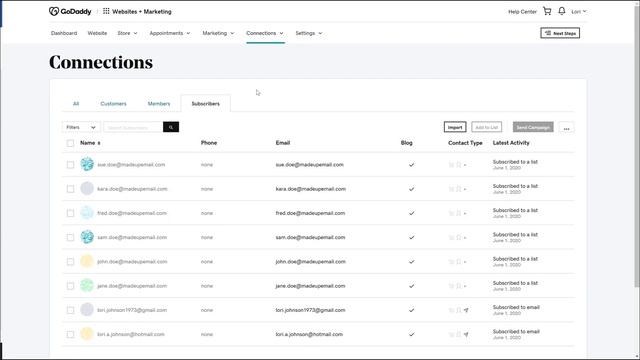This screenshot has width=640, height=360.
Task: Click the Contact Type column header
Action: pyautogui.click(x=465, y=143)
